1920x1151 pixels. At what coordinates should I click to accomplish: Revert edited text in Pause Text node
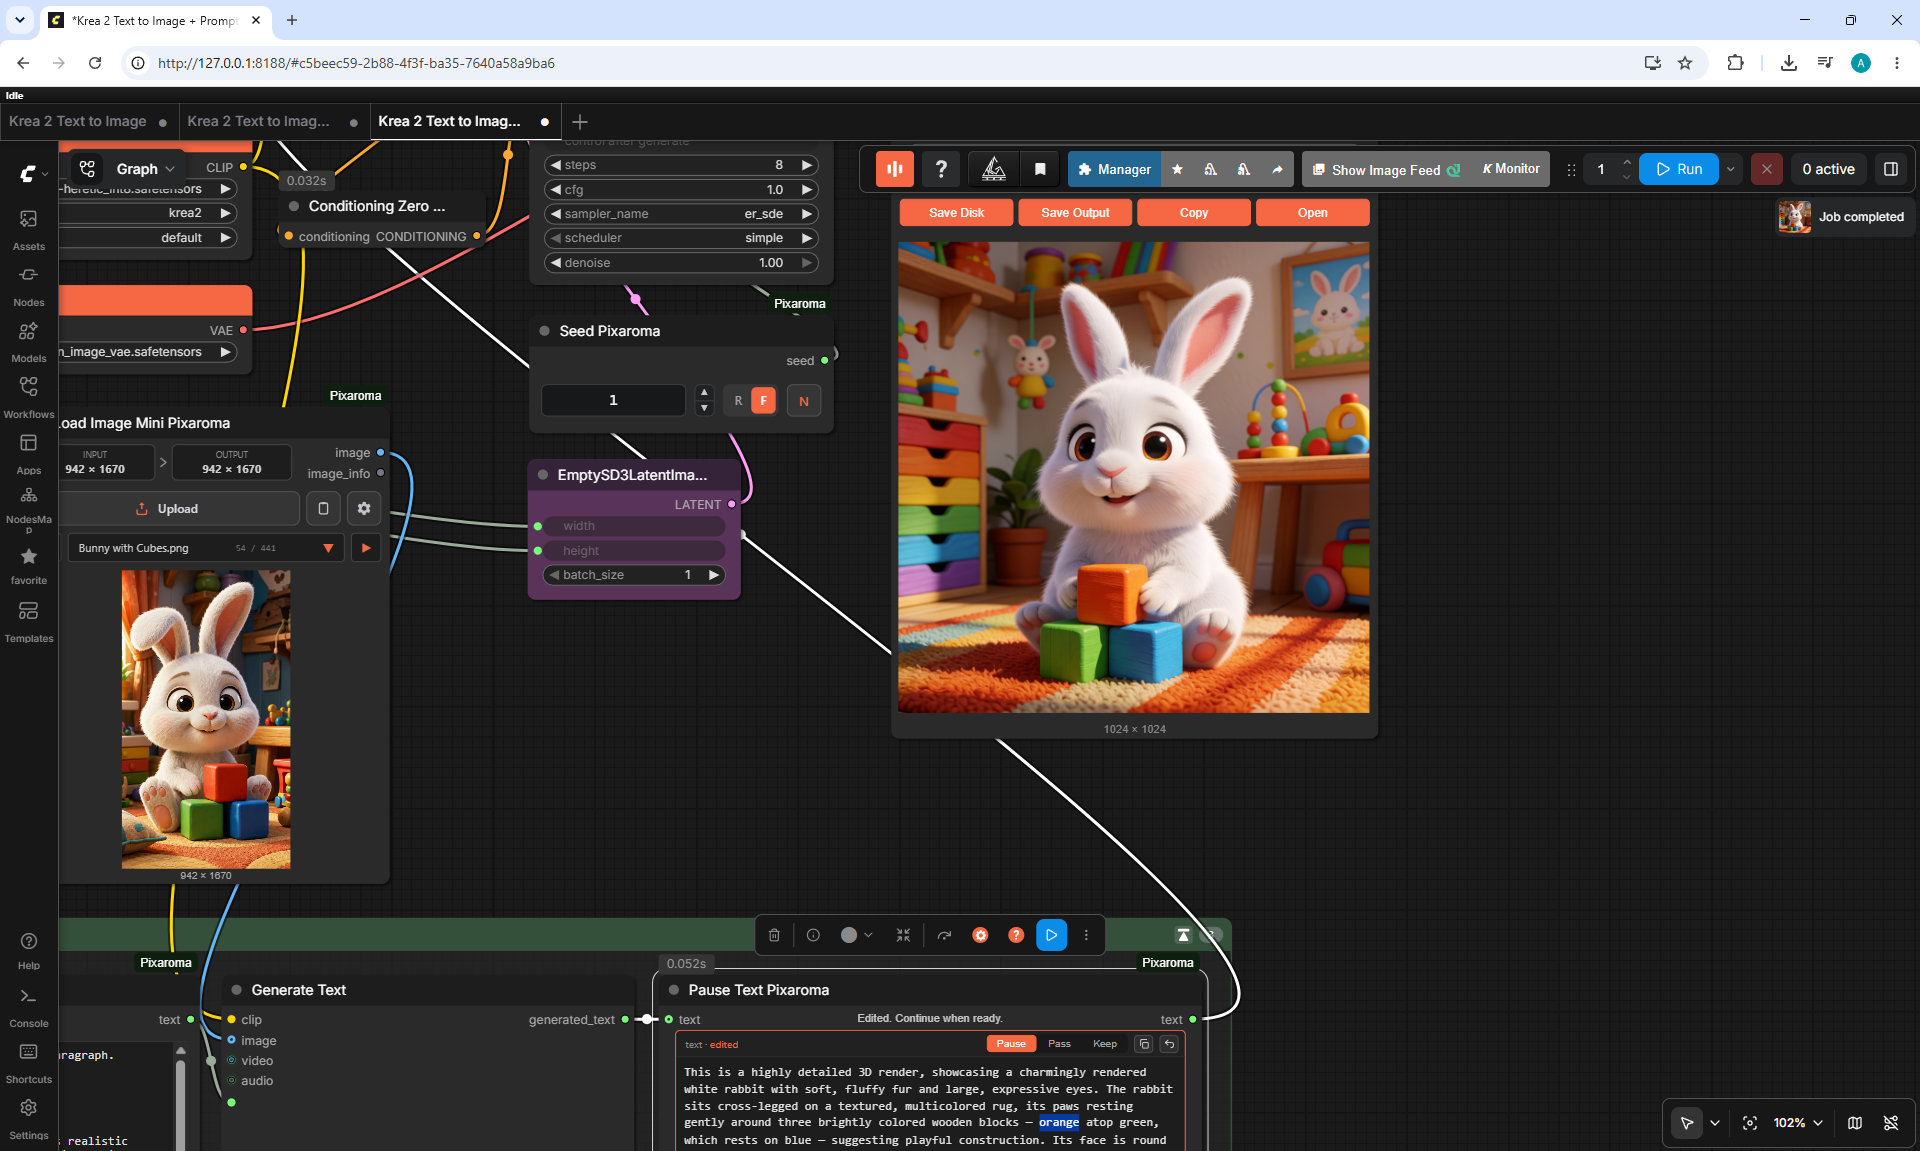1169,1044
